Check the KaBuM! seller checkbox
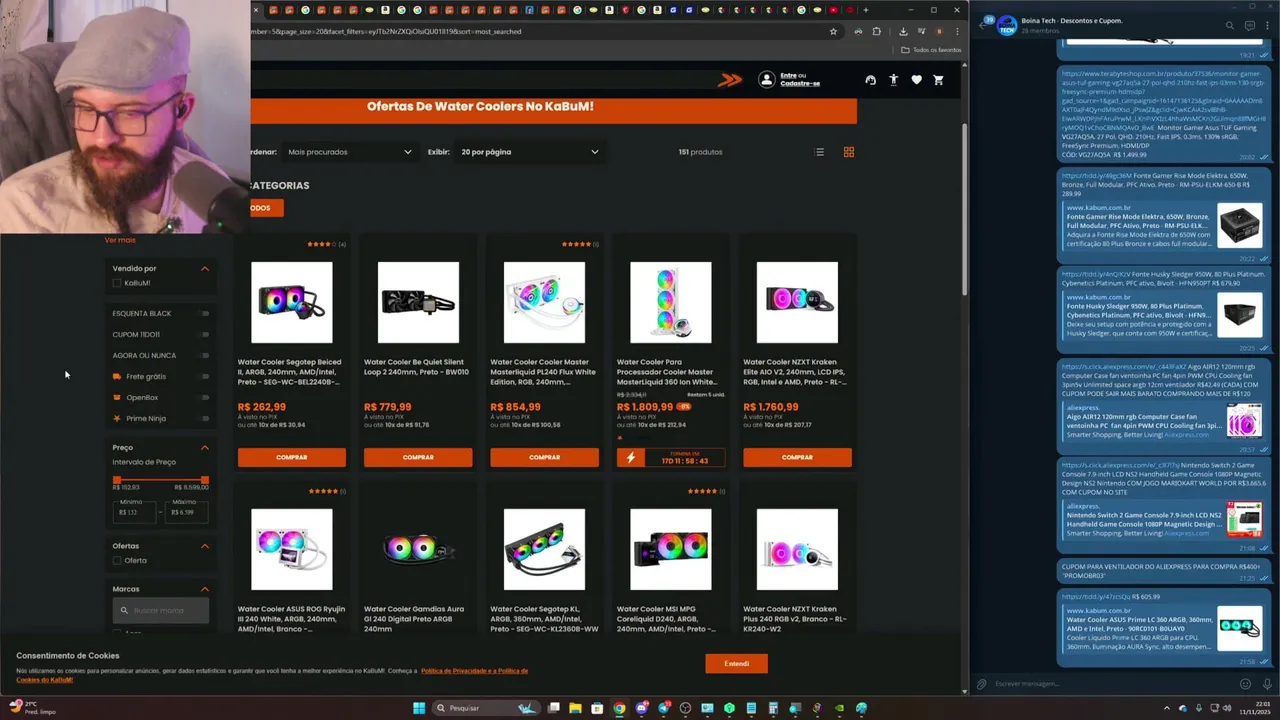Image resolution: width=1280 pixels, height=720 pixels. click(x=117, y=283)
